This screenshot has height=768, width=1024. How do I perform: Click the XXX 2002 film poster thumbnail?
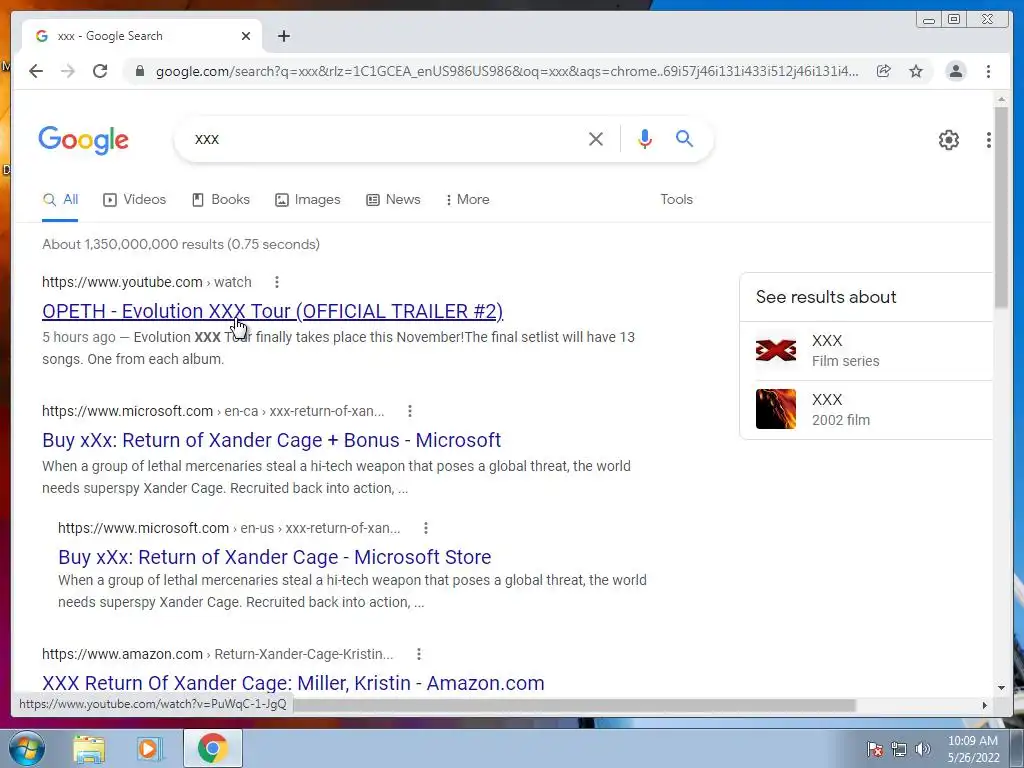coord(776,409)
